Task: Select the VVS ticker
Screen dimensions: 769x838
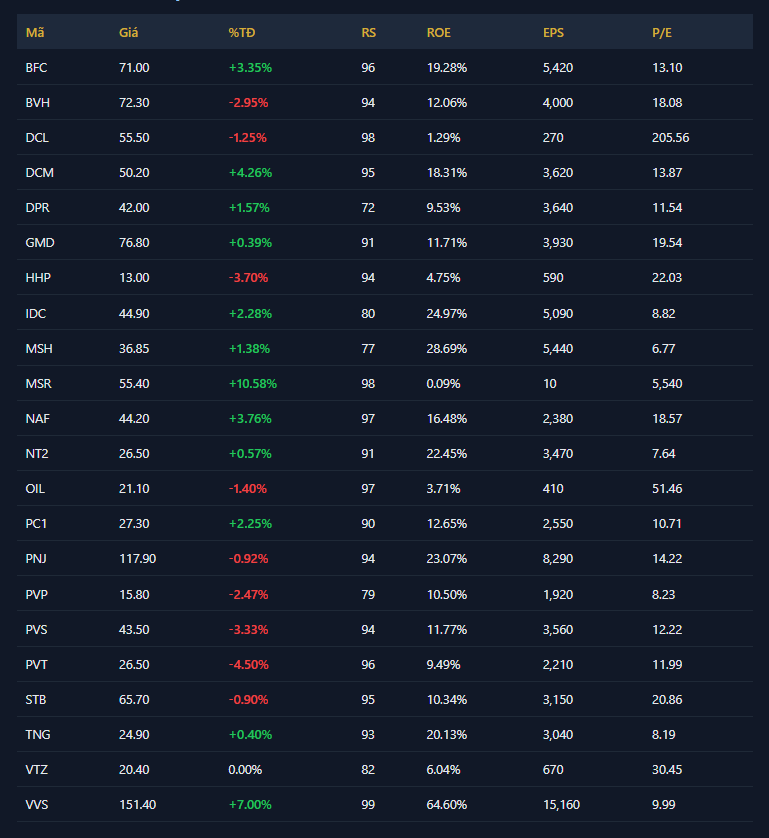Action: click(x=37, y=805)
